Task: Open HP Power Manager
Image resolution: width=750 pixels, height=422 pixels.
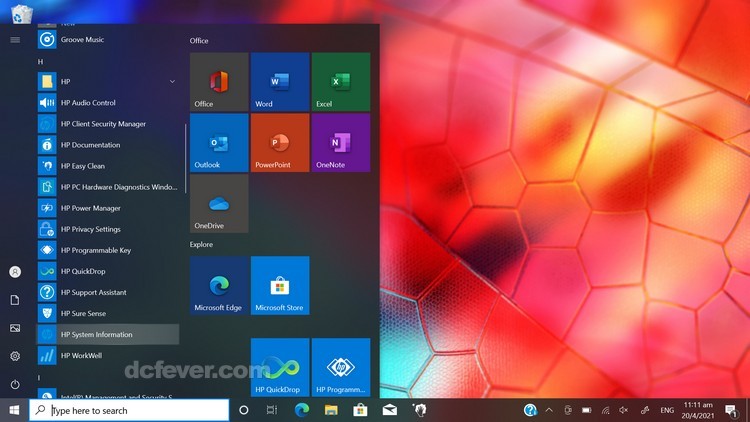Action: (108, 208)
